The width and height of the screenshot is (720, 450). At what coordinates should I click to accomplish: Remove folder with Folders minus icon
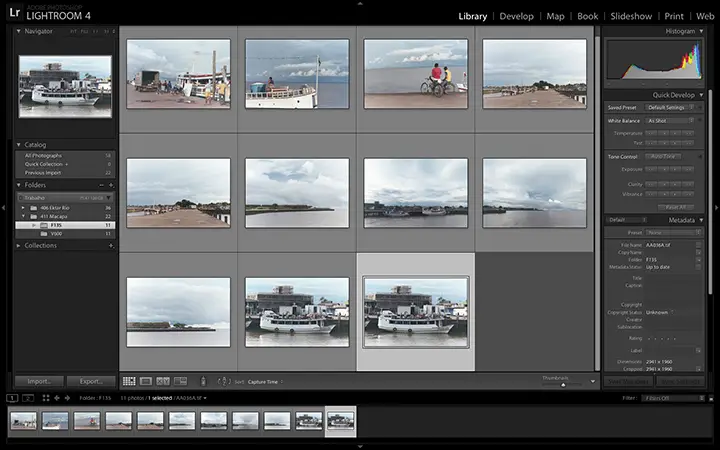click(x=101, y=185)
